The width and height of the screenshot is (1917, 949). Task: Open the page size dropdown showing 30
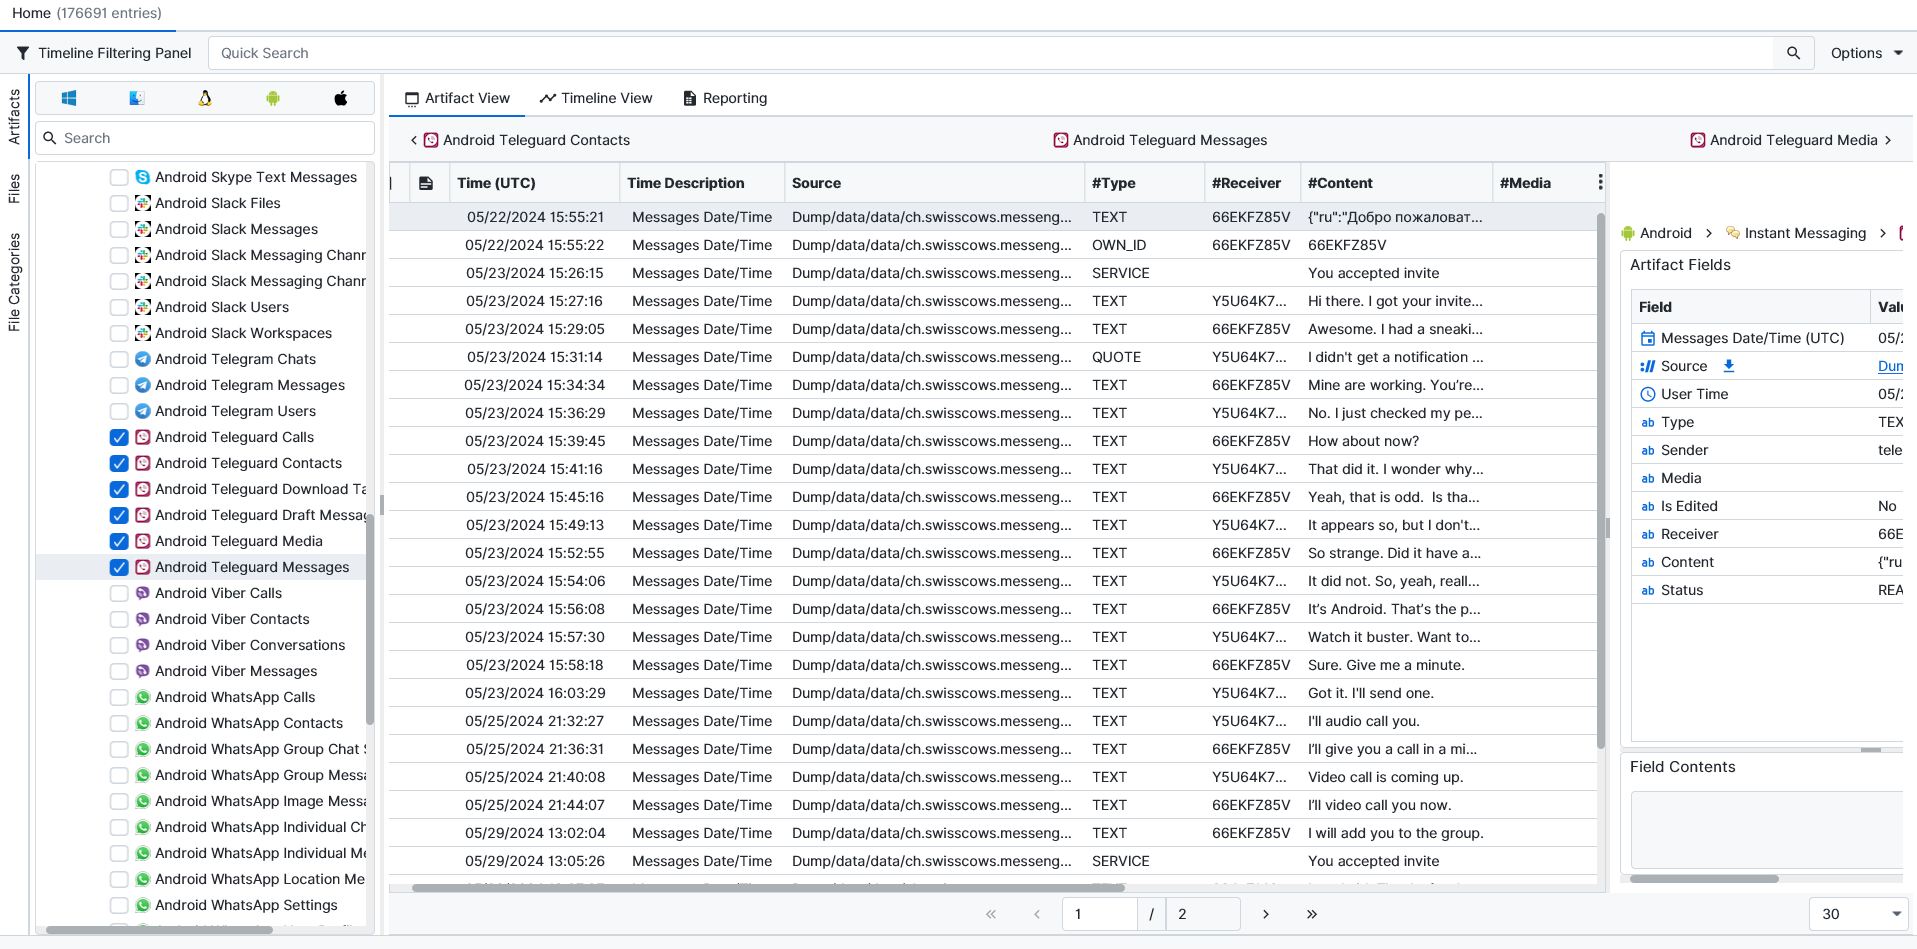pyautogui.click(x=1858, y=914)
